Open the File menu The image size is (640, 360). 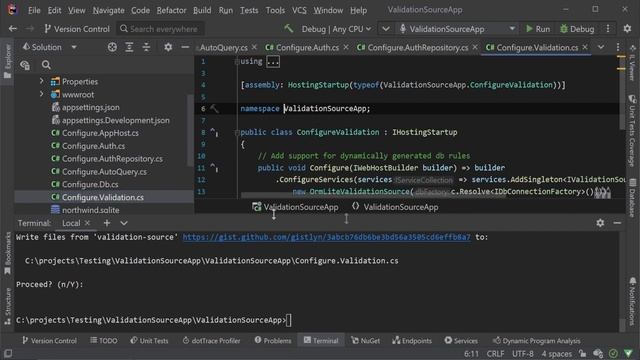(x=34, y=10)
